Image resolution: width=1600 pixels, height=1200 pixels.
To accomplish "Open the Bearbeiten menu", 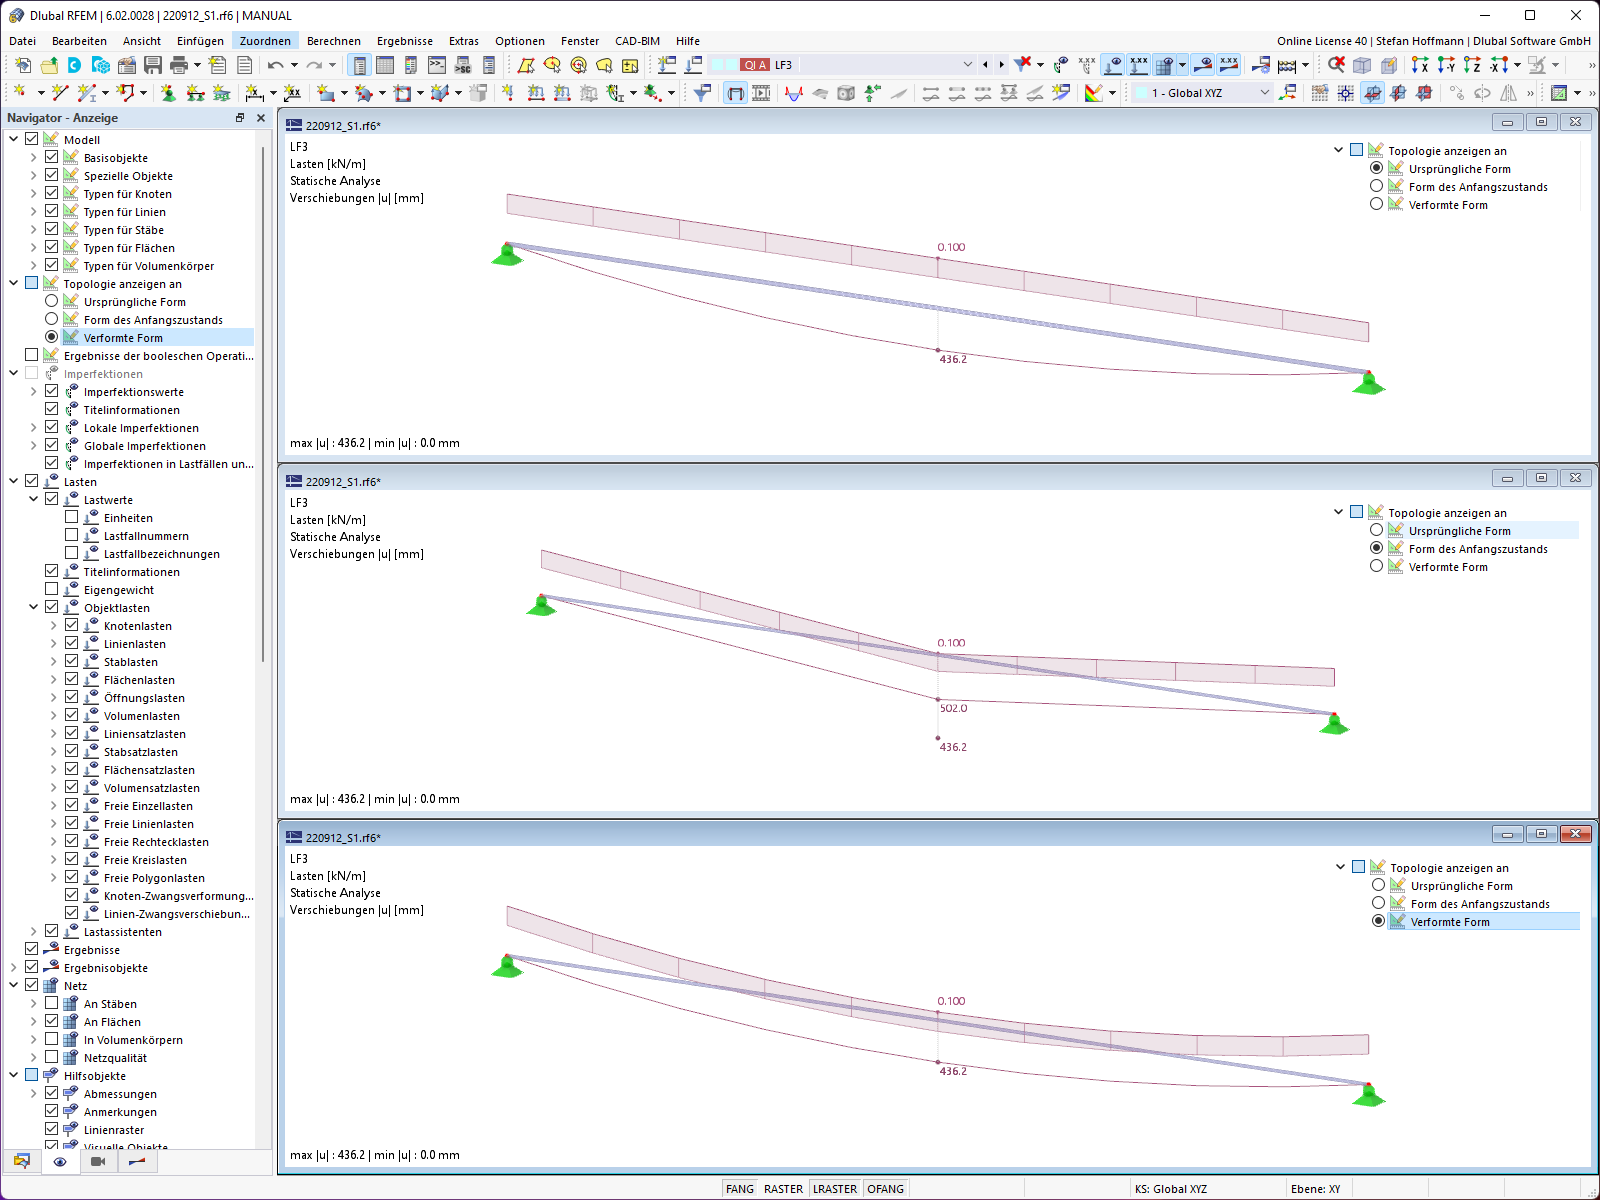I will [79, 41].
